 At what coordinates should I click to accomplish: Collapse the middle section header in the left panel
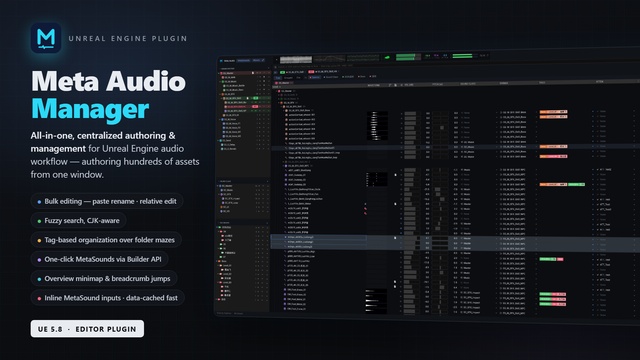(218, 181)
